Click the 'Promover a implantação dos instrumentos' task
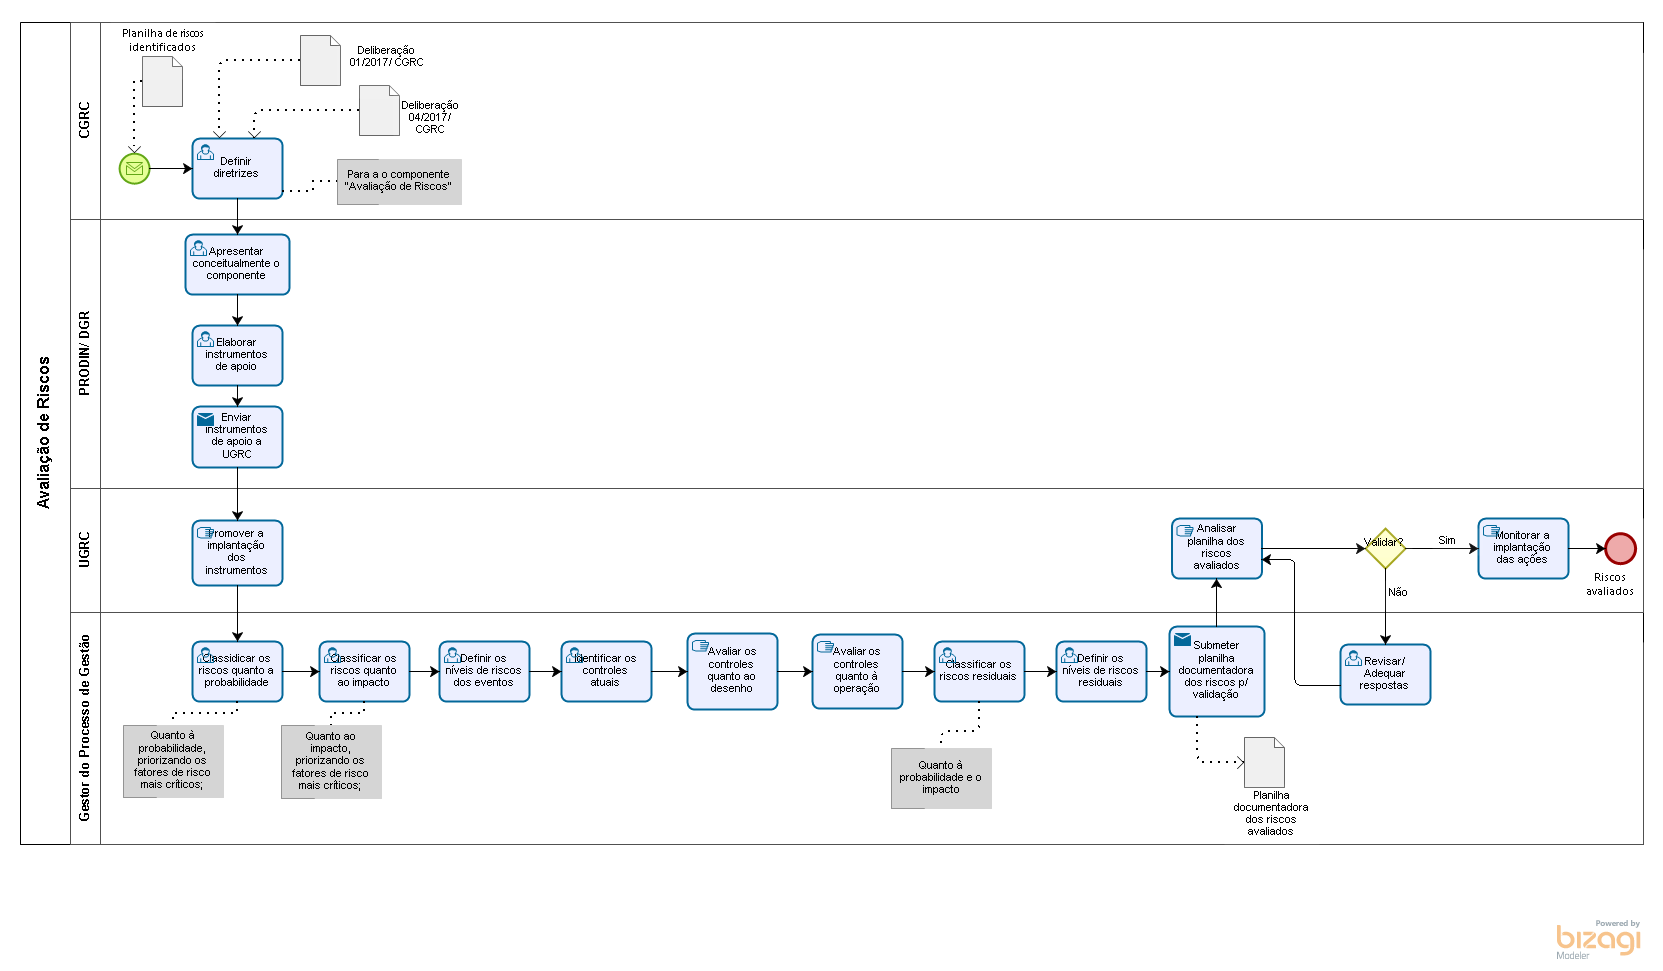1663x971 pixels. (237, 552)
